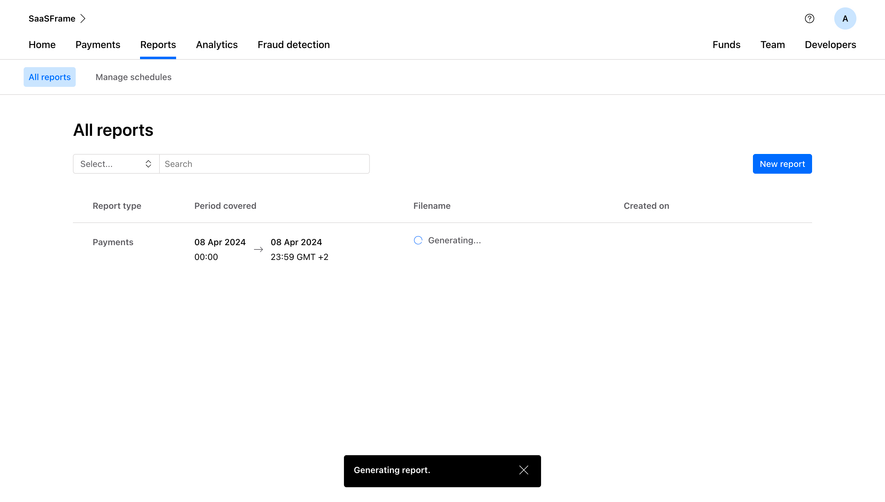Screen dimensions: 885x502
Task: Click the New report button
Action: 782,164
